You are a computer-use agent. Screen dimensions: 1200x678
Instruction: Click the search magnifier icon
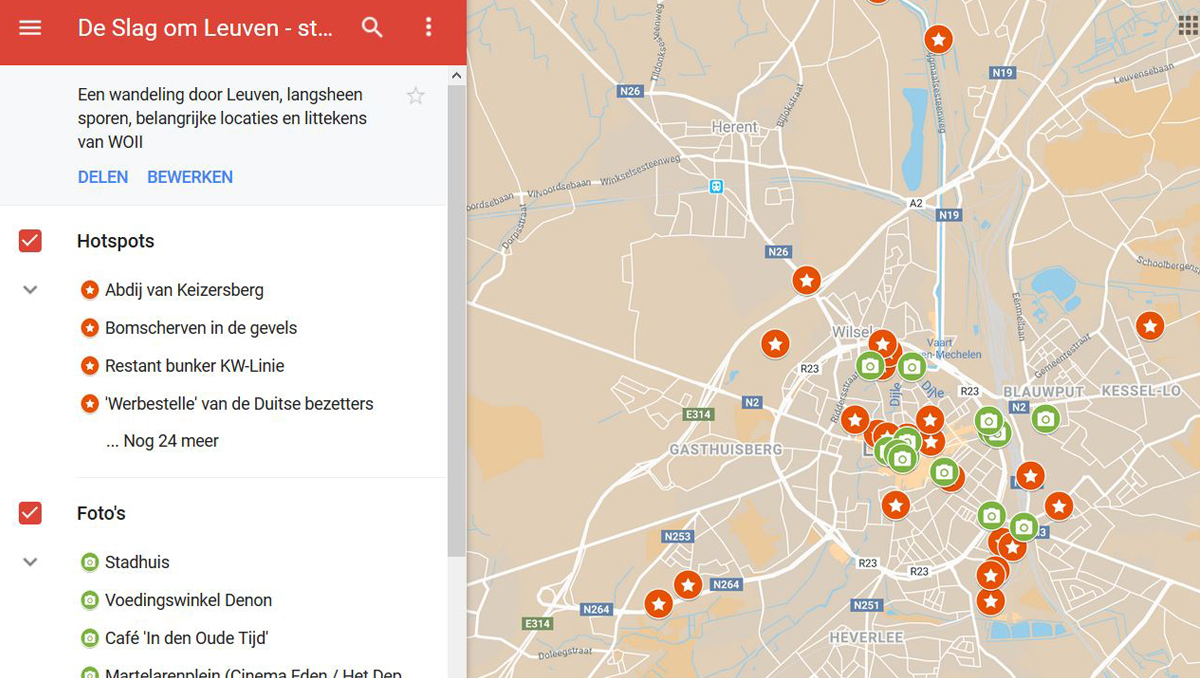(x=372, y=28)
